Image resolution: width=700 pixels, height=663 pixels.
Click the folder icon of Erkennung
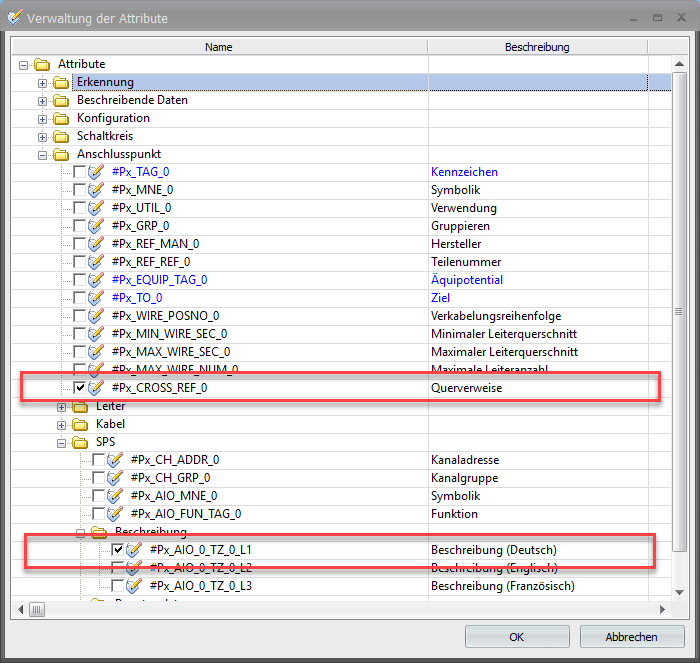tap(61, 82)
